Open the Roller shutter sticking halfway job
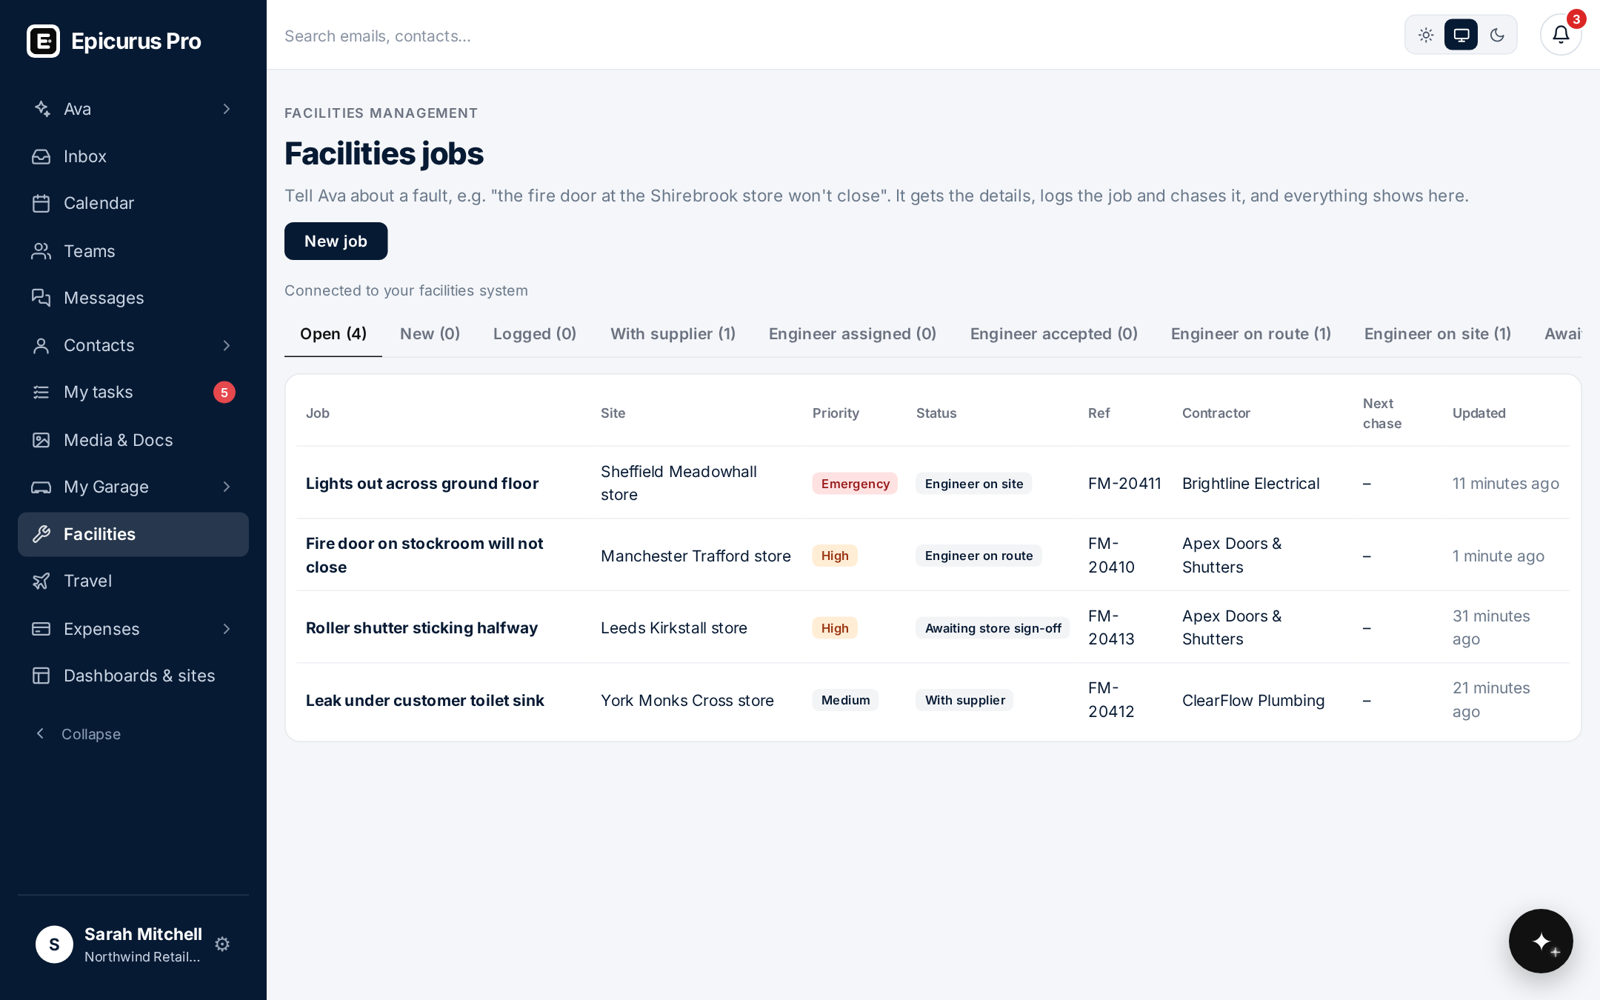This screenshot has height=1000, width=1600. point(422,628)
